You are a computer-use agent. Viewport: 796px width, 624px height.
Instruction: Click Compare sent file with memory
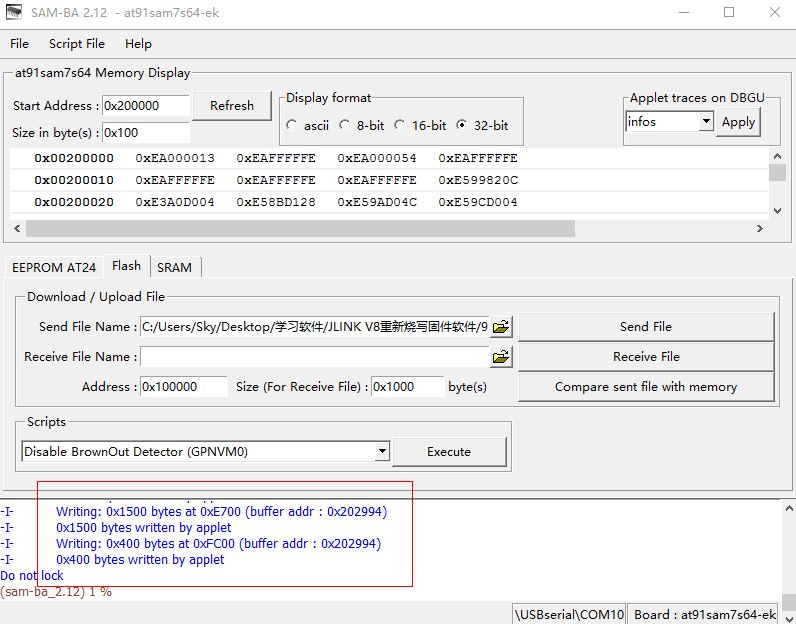[646, 387]
